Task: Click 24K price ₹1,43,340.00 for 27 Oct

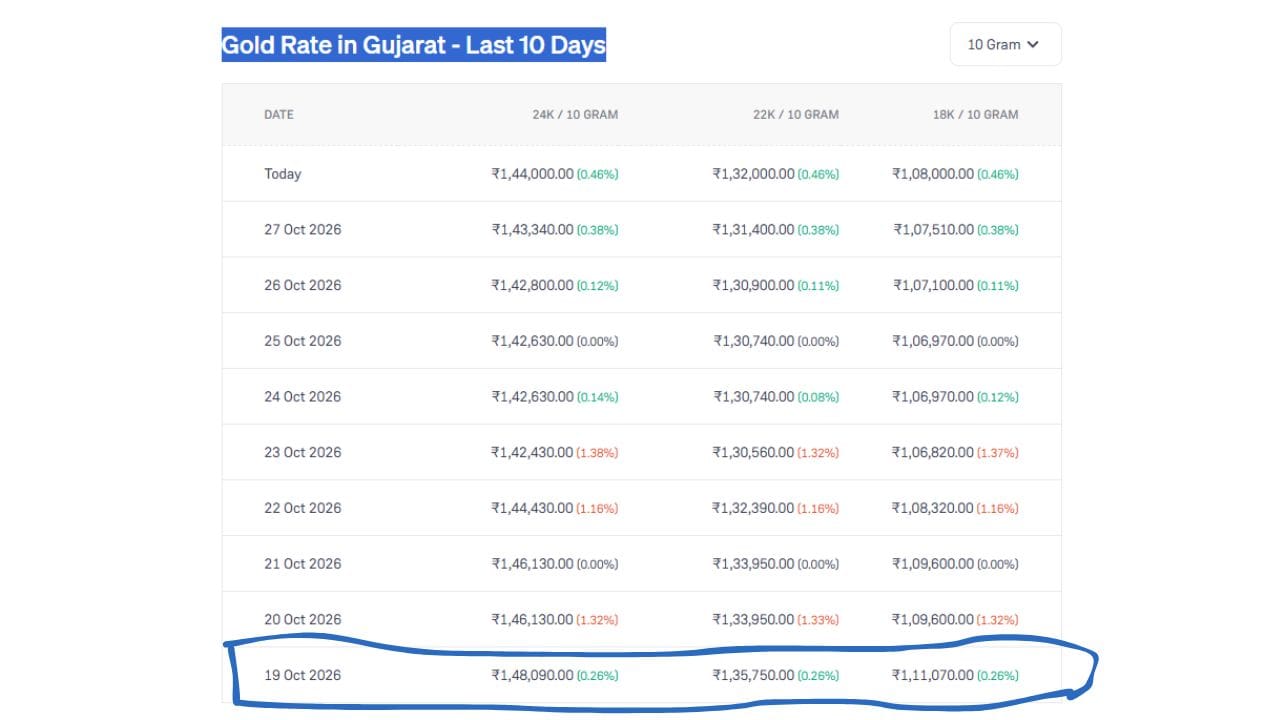Action: tap(532, 229)
